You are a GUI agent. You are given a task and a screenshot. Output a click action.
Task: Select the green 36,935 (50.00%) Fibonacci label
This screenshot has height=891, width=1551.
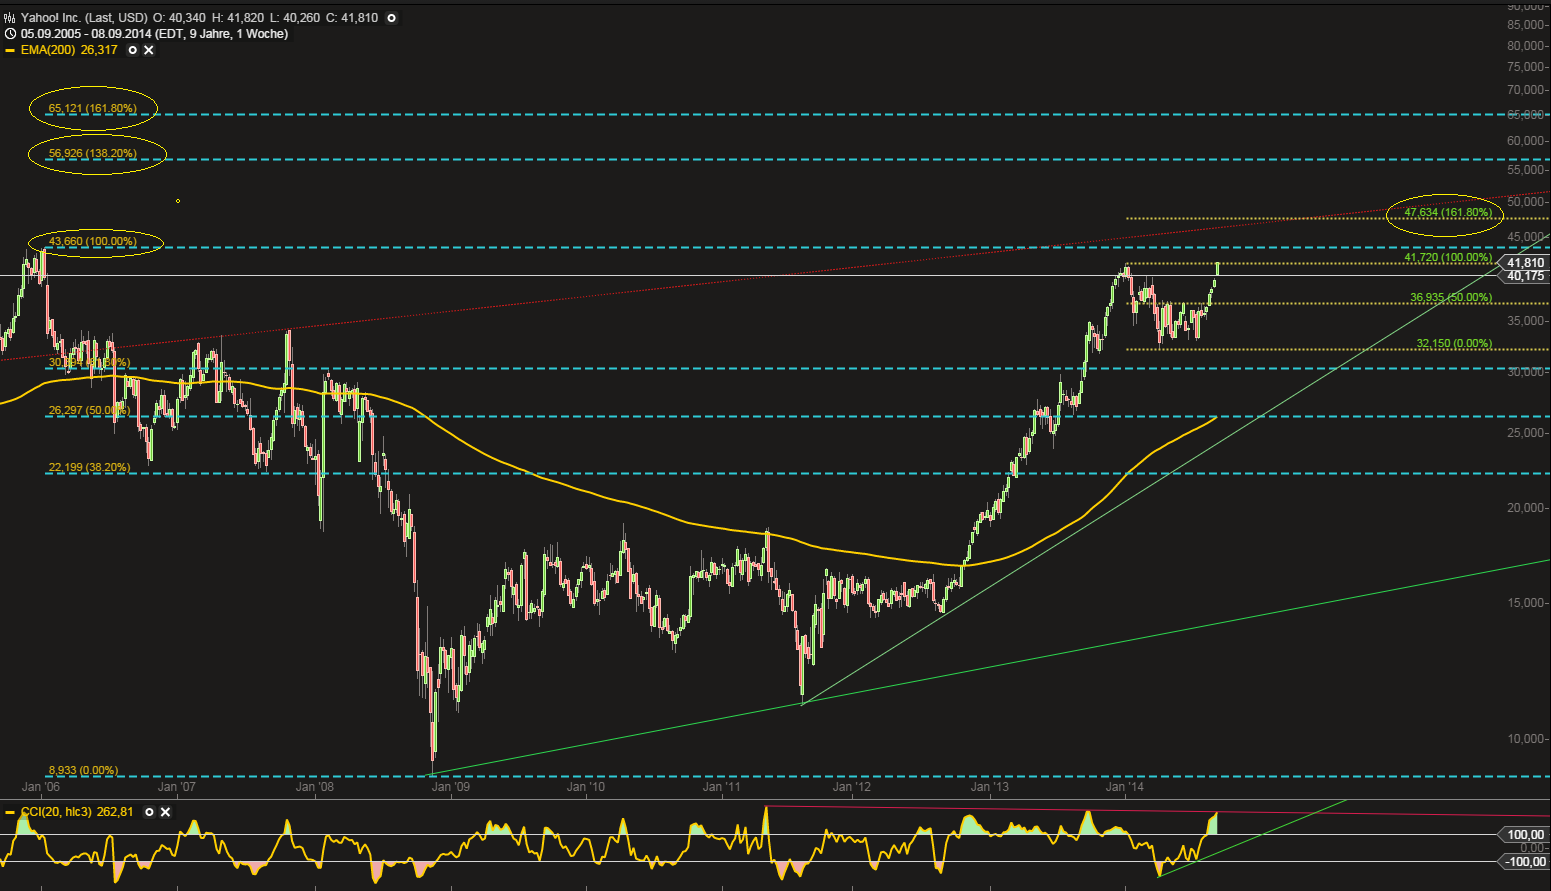[x=1451, y=297]
